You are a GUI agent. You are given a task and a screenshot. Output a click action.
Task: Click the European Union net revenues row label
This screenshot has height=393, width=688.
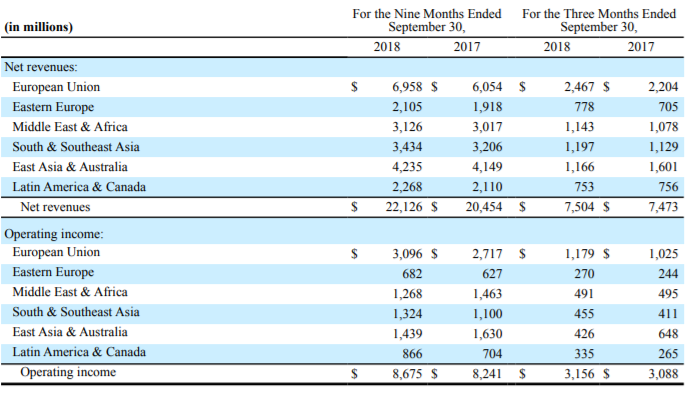click(x=56, y=87)
